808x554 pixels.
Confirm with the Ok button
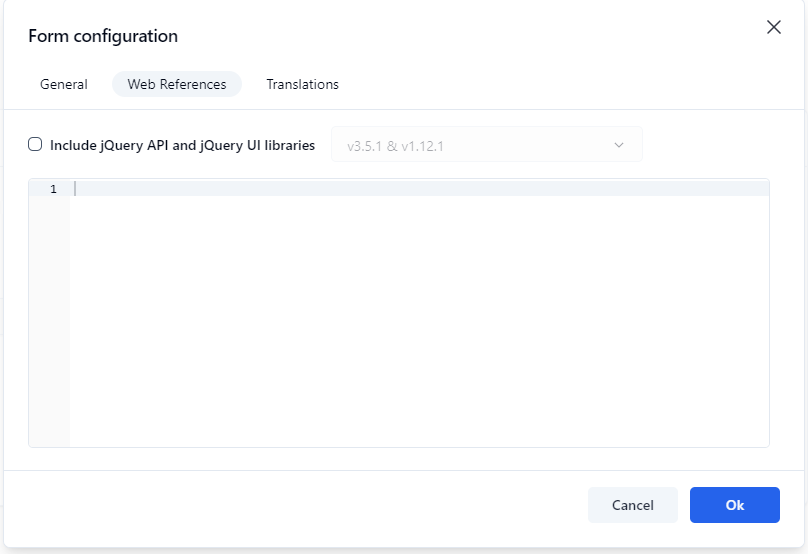734,505
